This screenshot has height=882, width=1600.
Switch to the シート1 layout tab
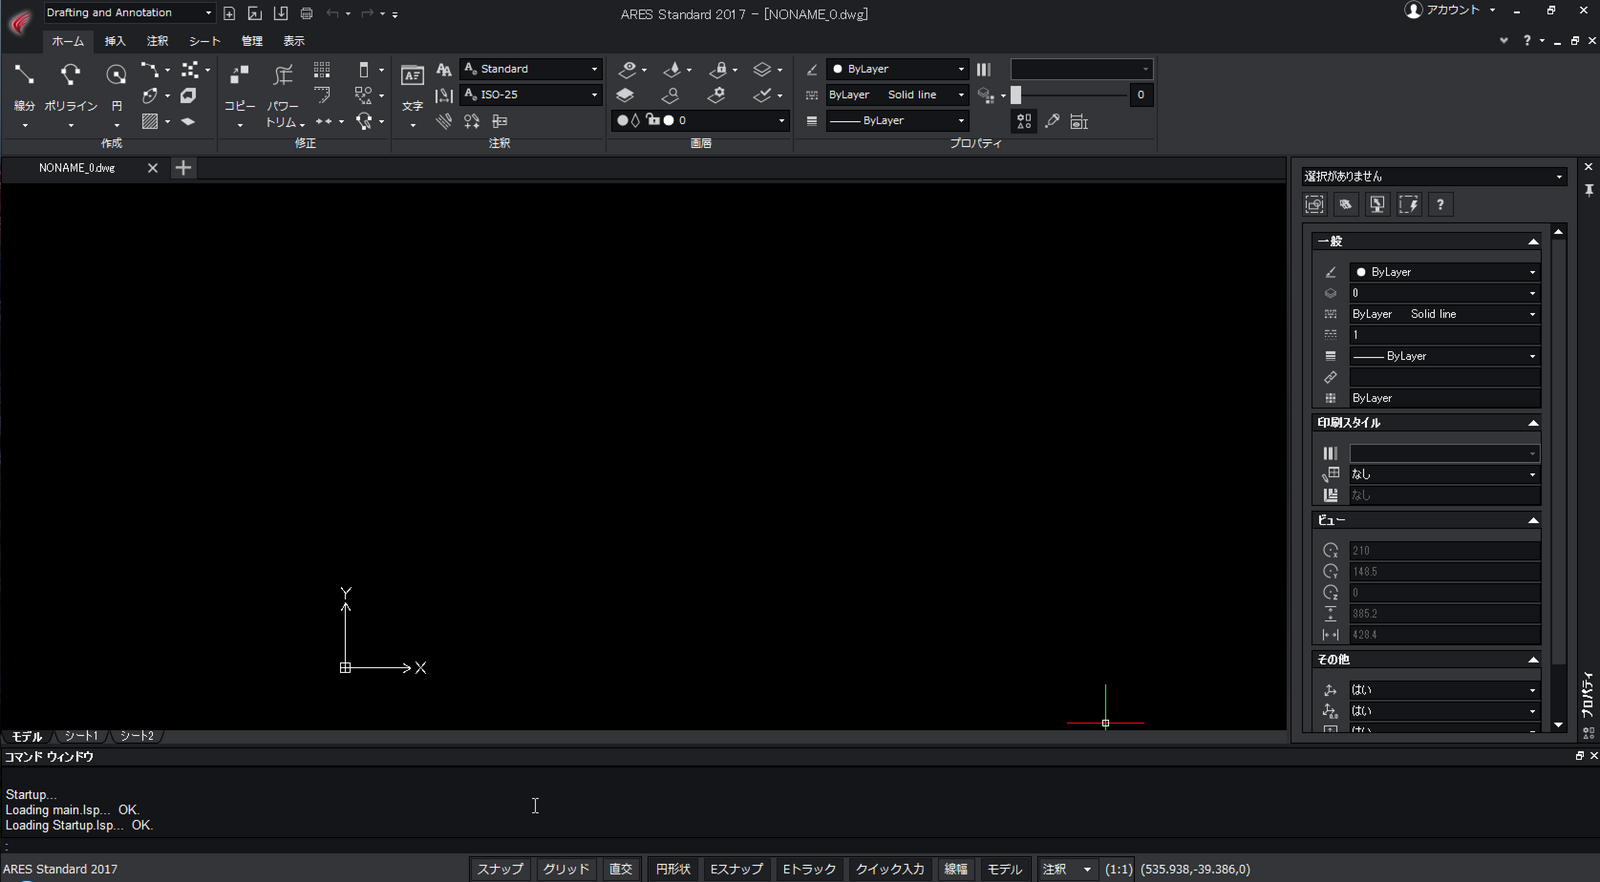tap(82, 736)
